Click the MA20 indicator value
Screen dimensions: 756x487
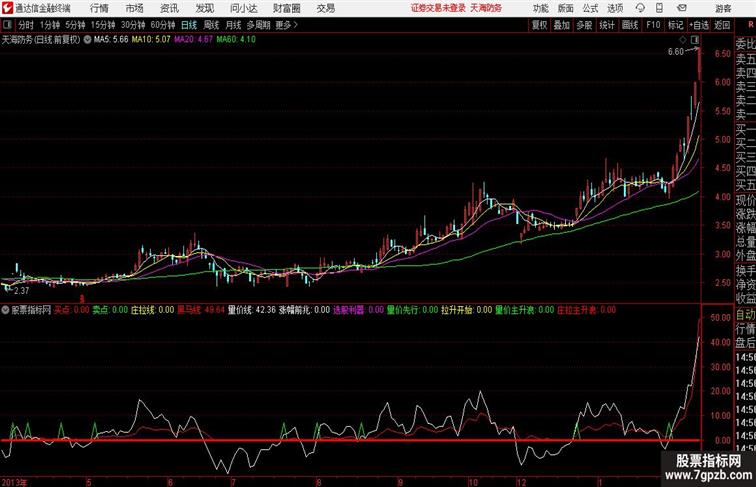pos(193,40)
